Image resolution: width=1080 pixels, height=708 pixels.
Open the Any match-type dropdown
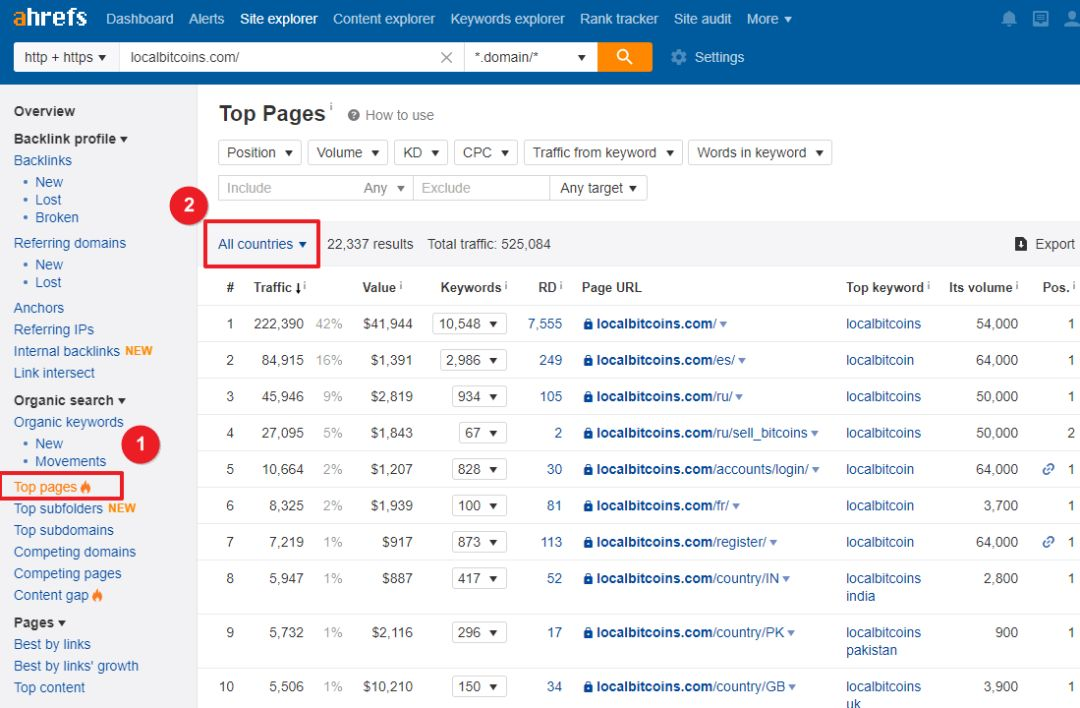(383, 187)
